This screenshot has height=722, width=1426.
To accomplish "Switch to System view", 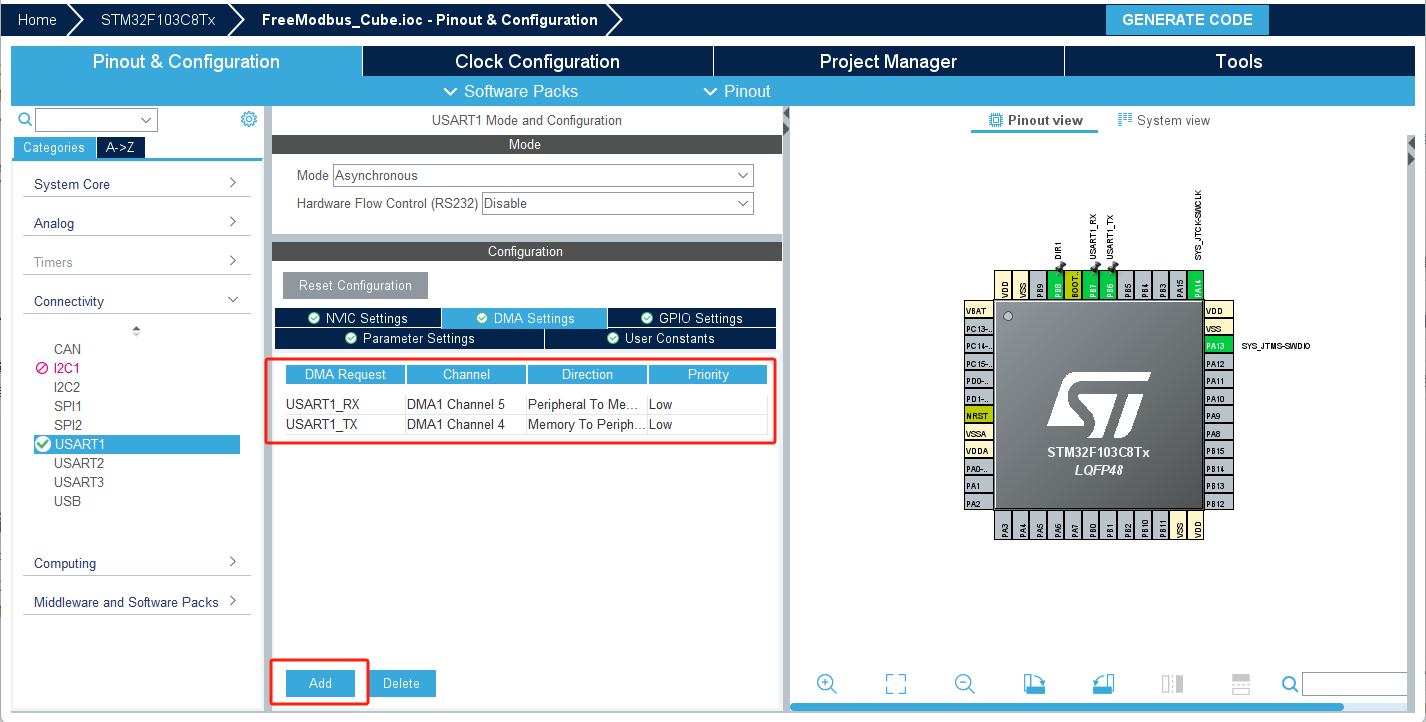I will point(1164,120).
